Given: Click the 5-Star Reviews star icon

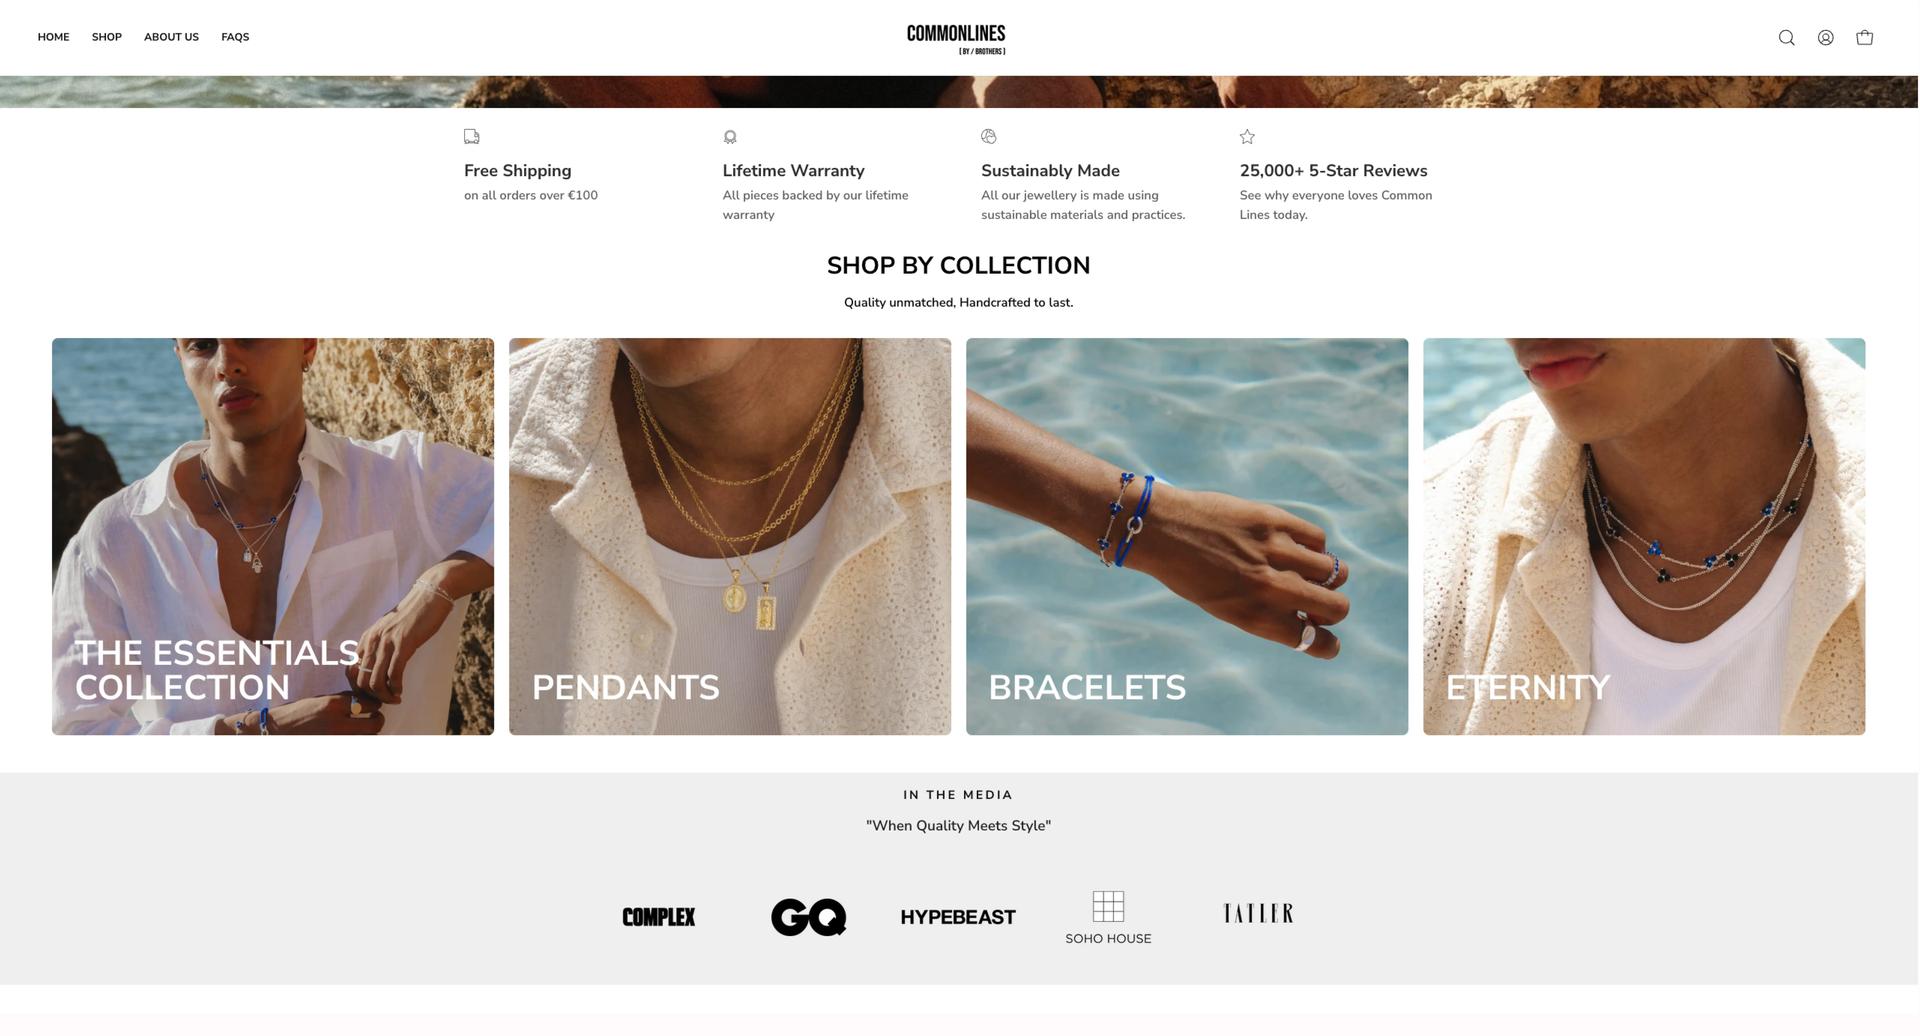Looking at the screenshot, I should click(x=1247, y=136).
